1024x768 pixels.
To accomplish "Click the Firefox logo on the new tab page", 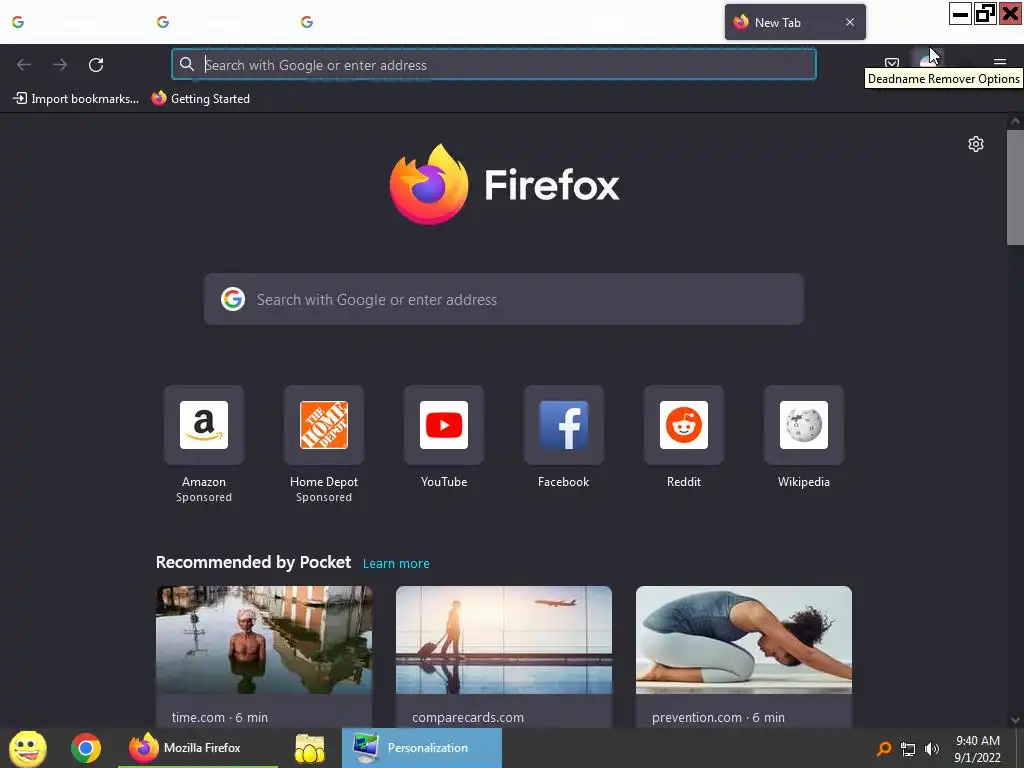I will 428,184.
